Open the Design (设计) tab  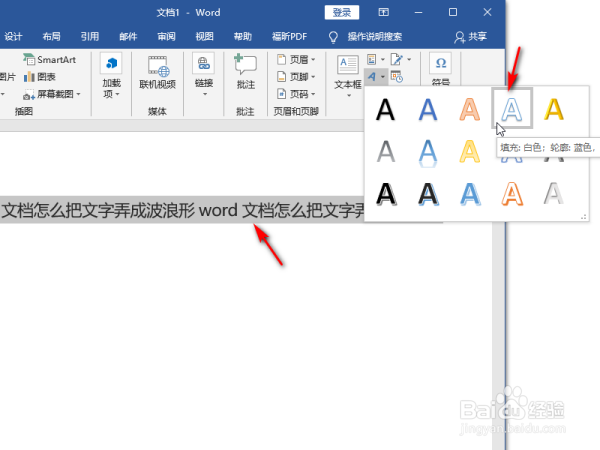(13, 36)
